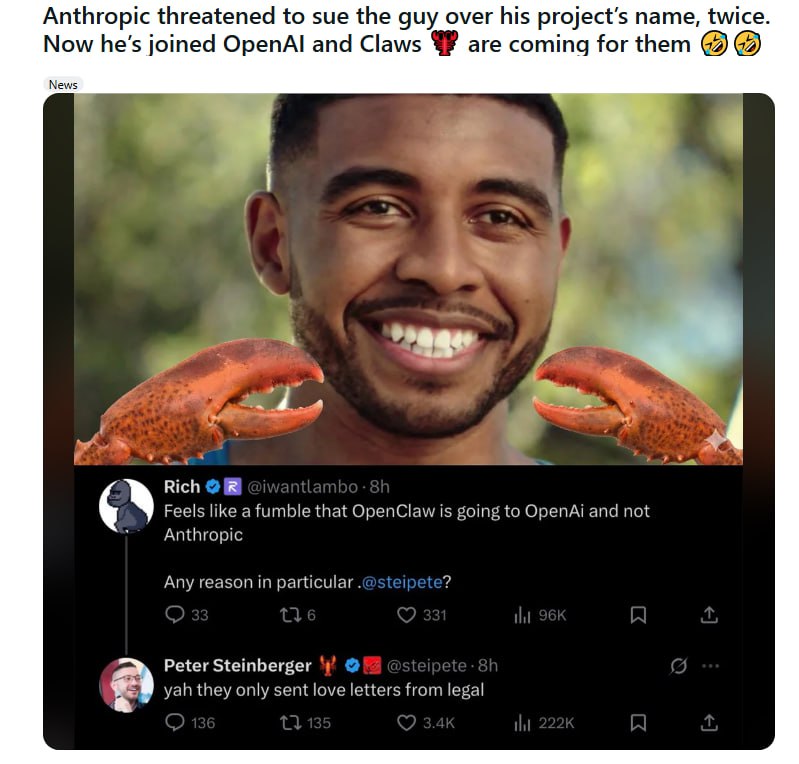The height and width of the screenshot is (764, 799).
Task: Like Rich's tweet with 331 likes
Action: tap(406, 615)
